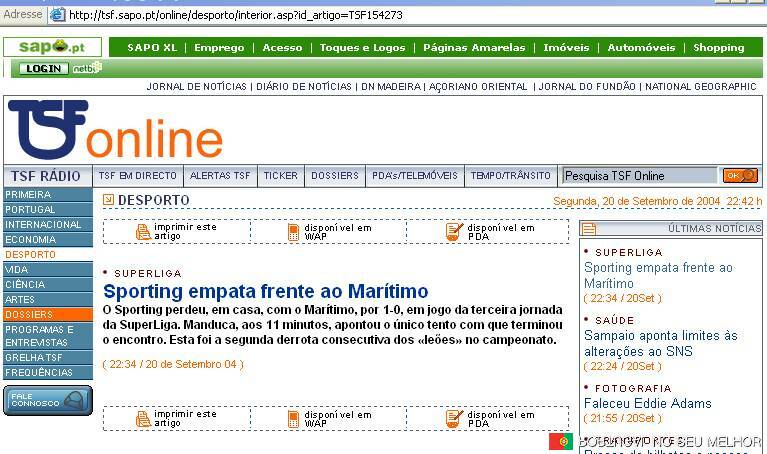This screenshot has height=454, width=767.
Task: Click the top WAP phone icon
Action: [294, 232]
